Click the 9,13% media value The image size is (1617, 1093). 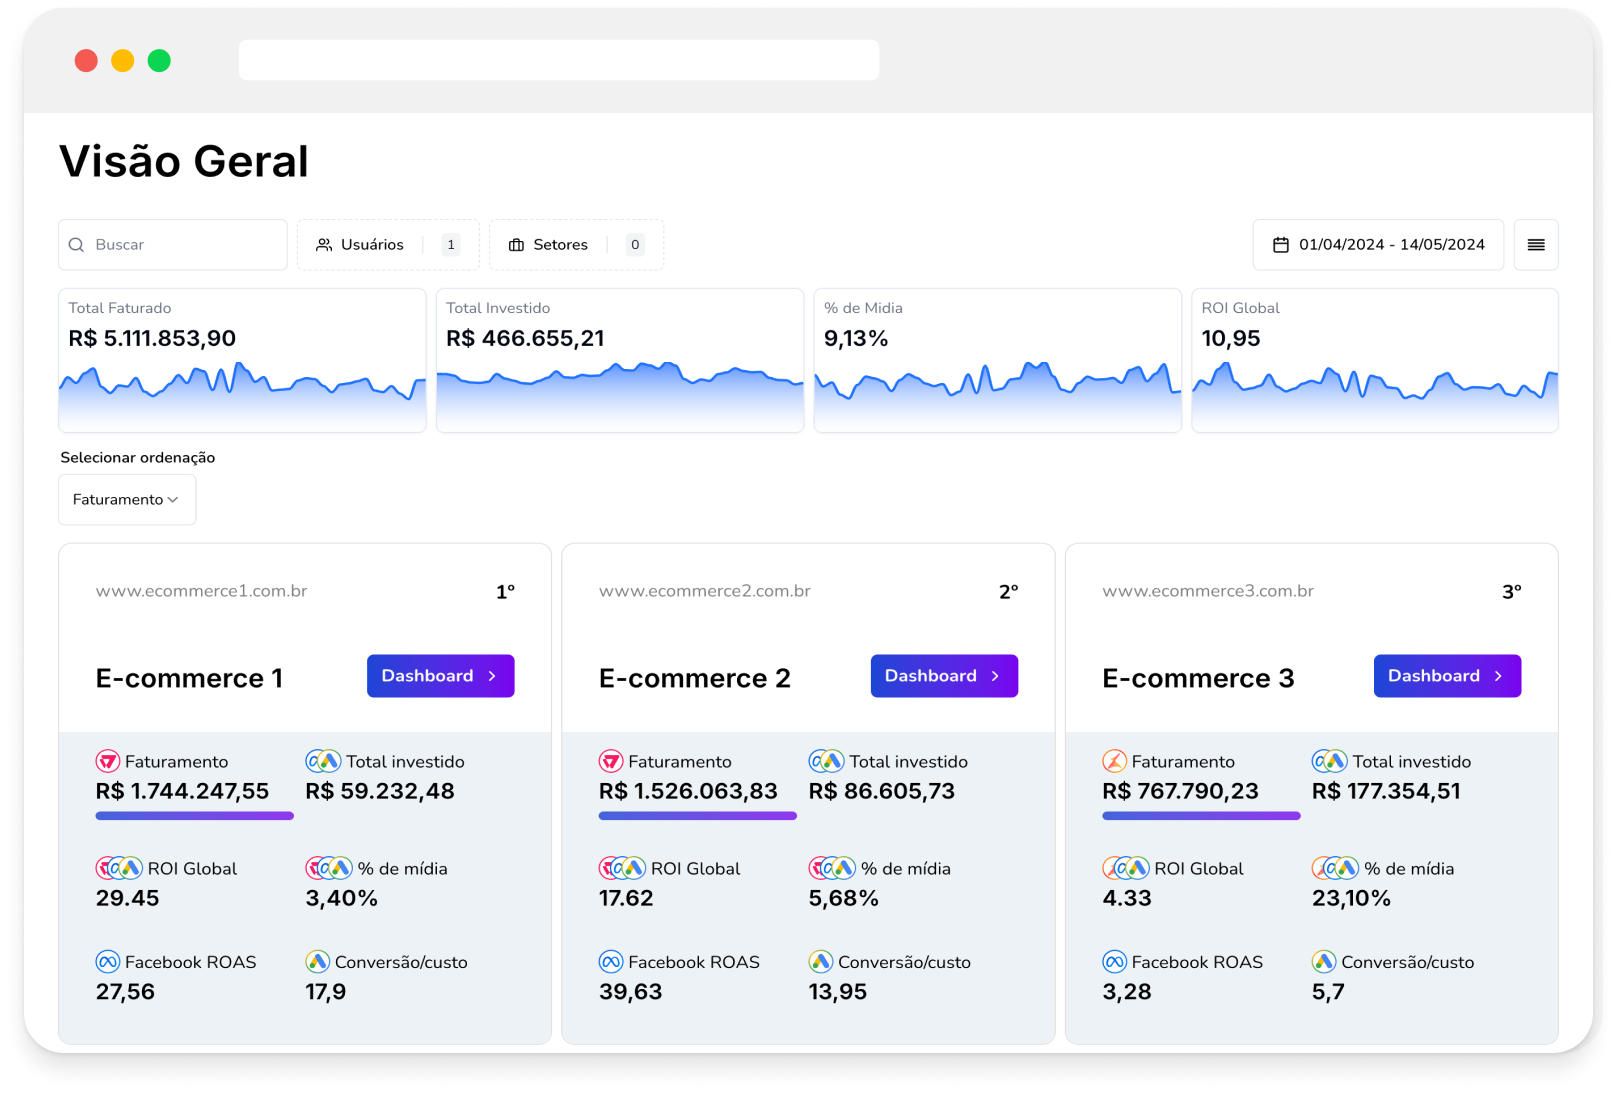pos(856,338)
